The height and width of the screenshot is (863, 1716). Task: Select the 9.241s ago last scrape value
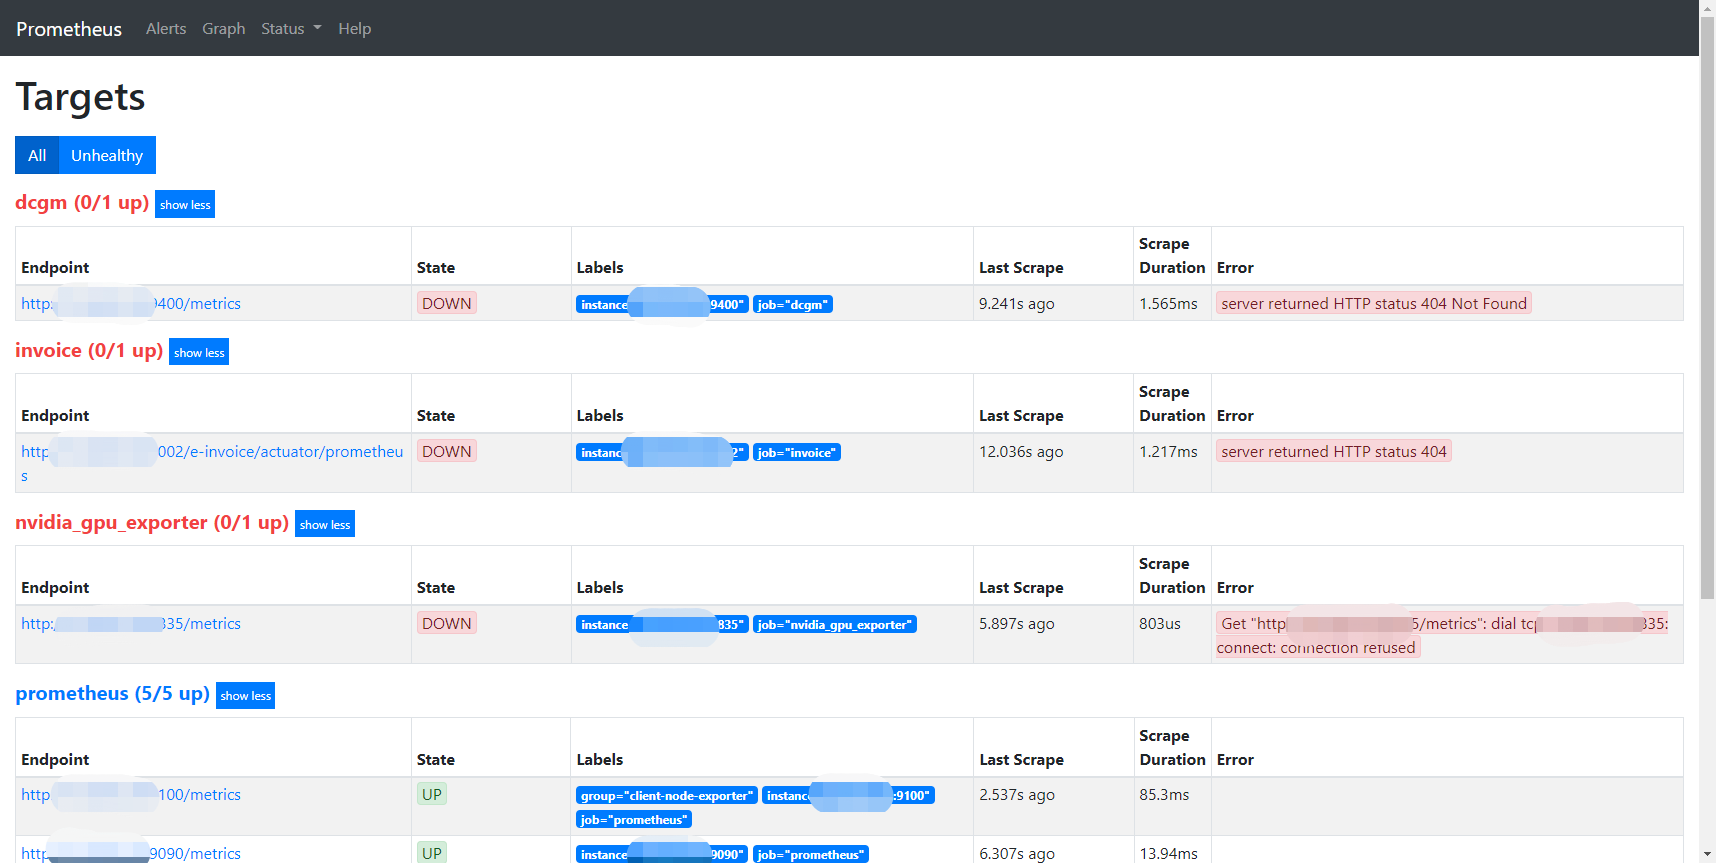(1017, 304)
